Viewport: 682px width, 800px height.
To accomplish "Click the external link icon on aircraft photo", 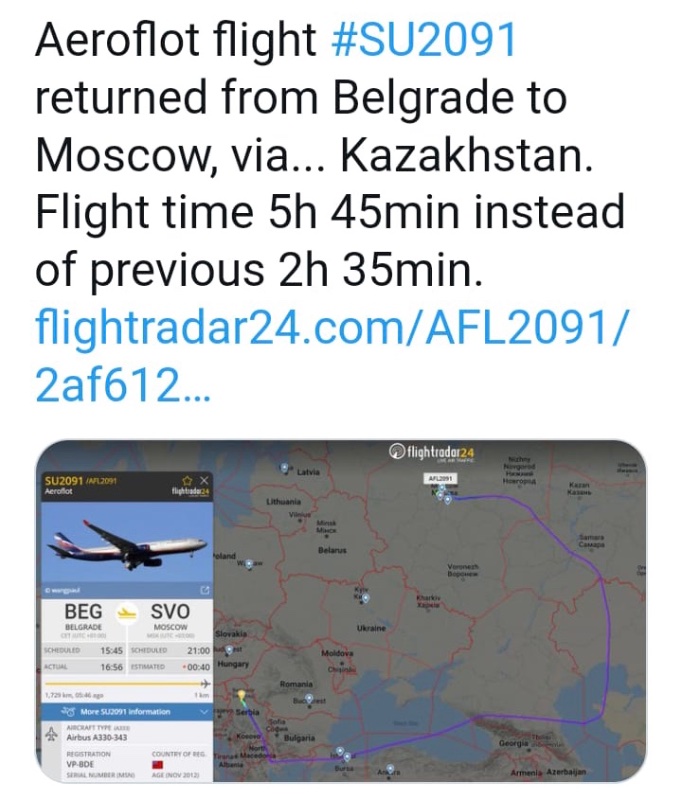I will point(205,590).
